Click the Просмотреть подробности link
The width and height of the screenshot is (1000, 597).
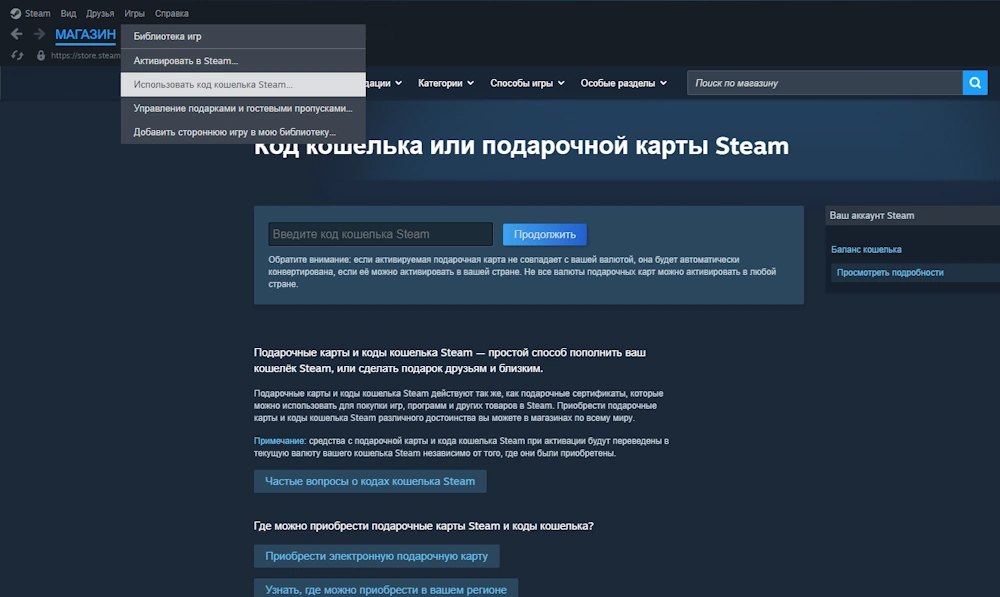point(889,272)
